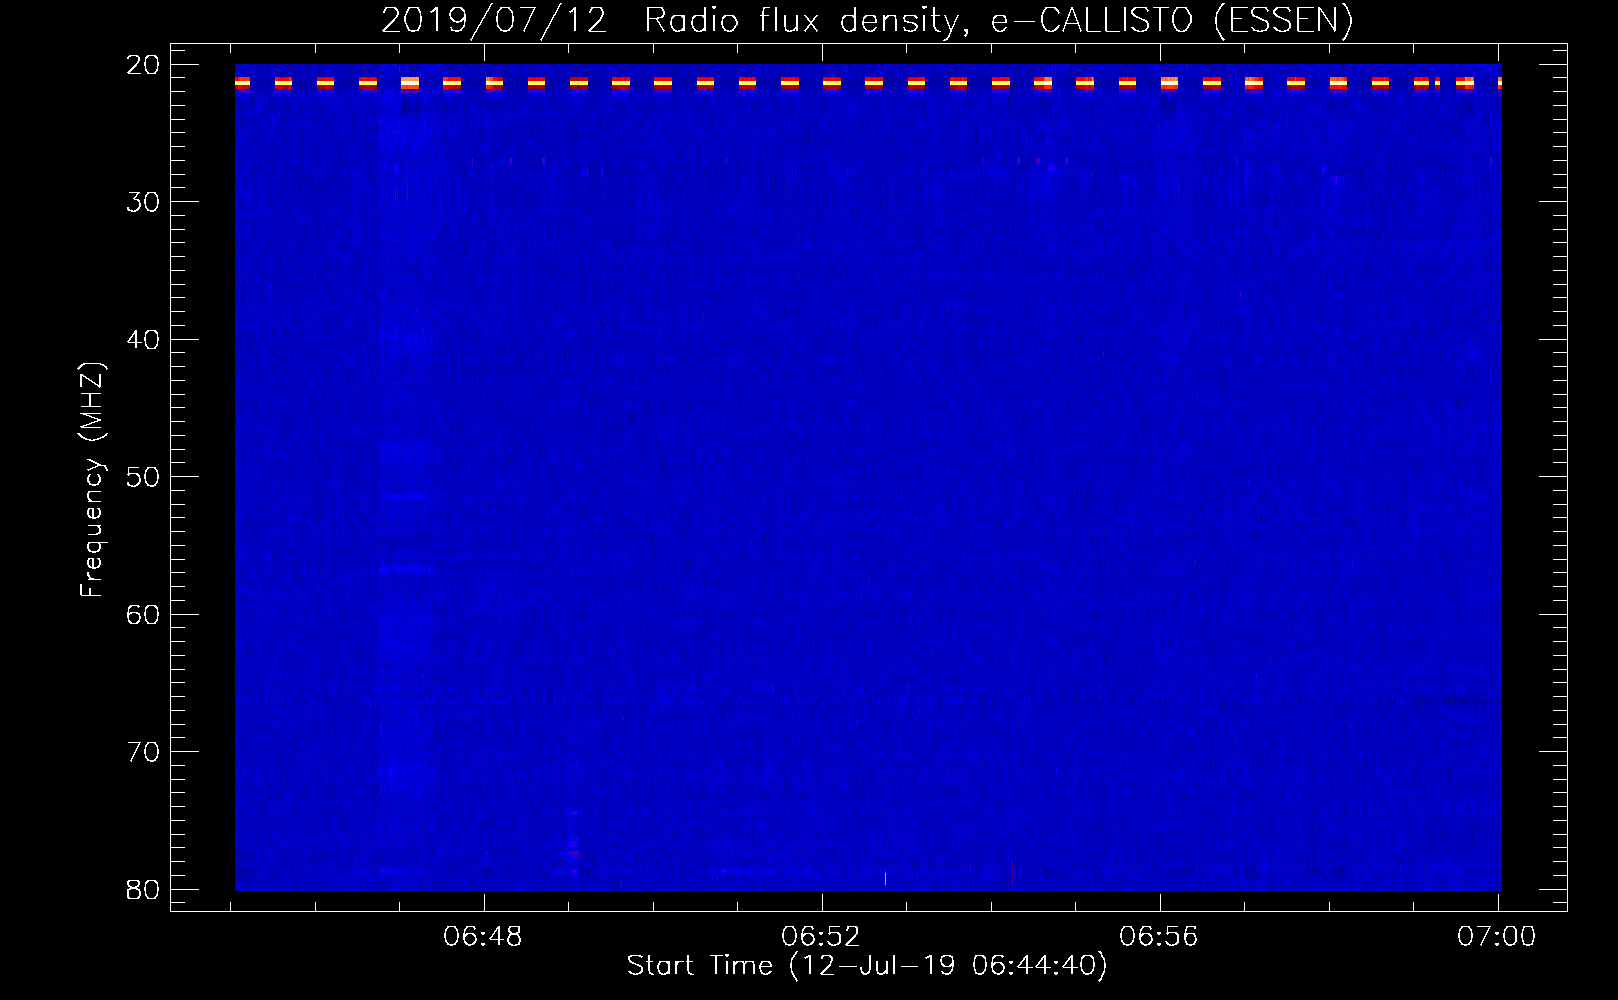Click the 60 MHz frequency tick label
This screenshot has width=1618, height=1000.
[x=143, y=615]
